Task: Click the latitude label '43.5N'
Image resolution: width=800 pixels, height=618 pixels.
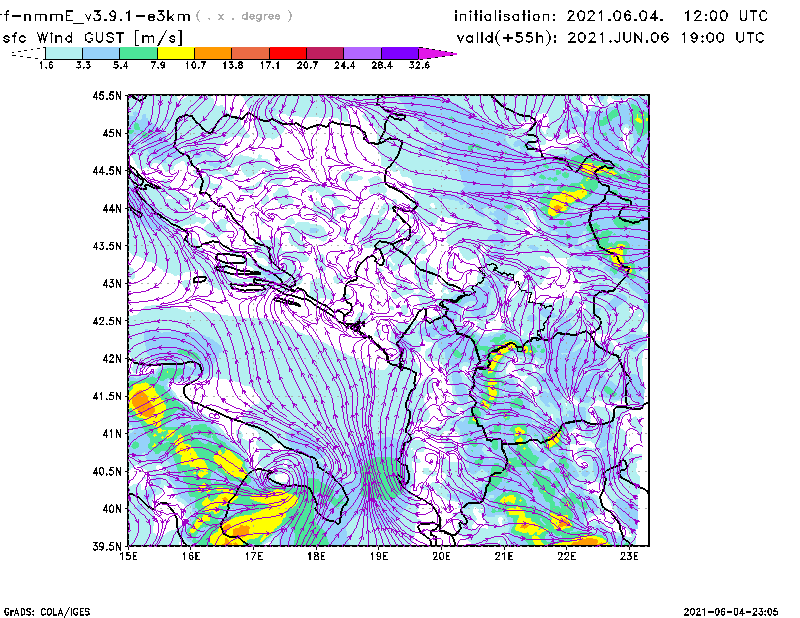Action: pyautogui.click(x=107, y=246)
